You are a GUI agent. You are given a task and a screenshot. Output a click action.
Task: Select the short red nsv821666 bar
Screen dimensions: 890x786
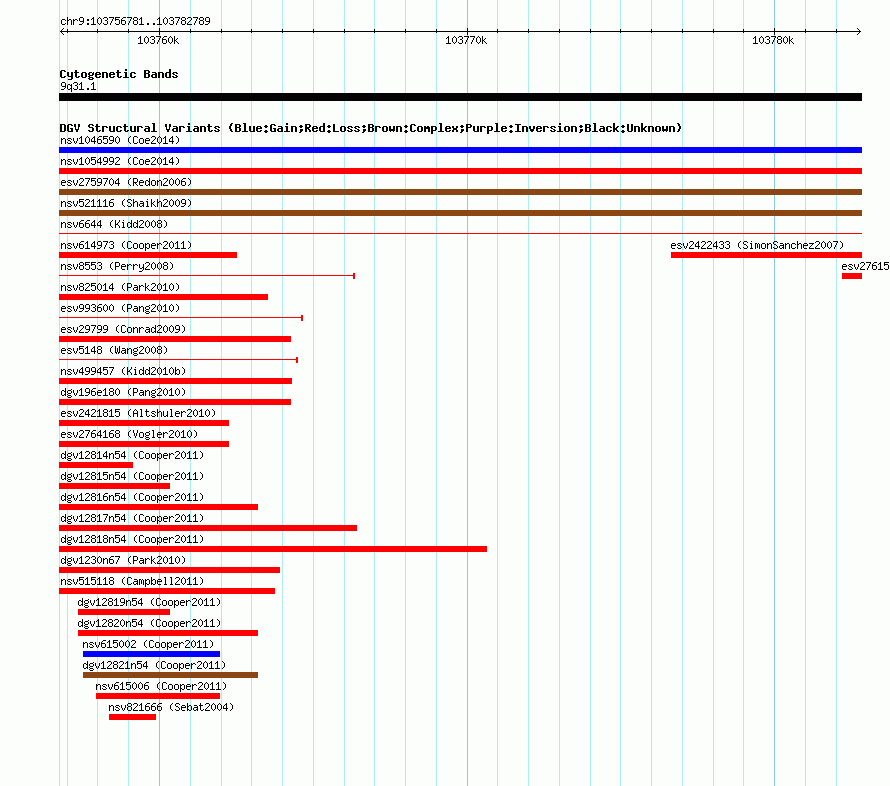coord(132,717)
